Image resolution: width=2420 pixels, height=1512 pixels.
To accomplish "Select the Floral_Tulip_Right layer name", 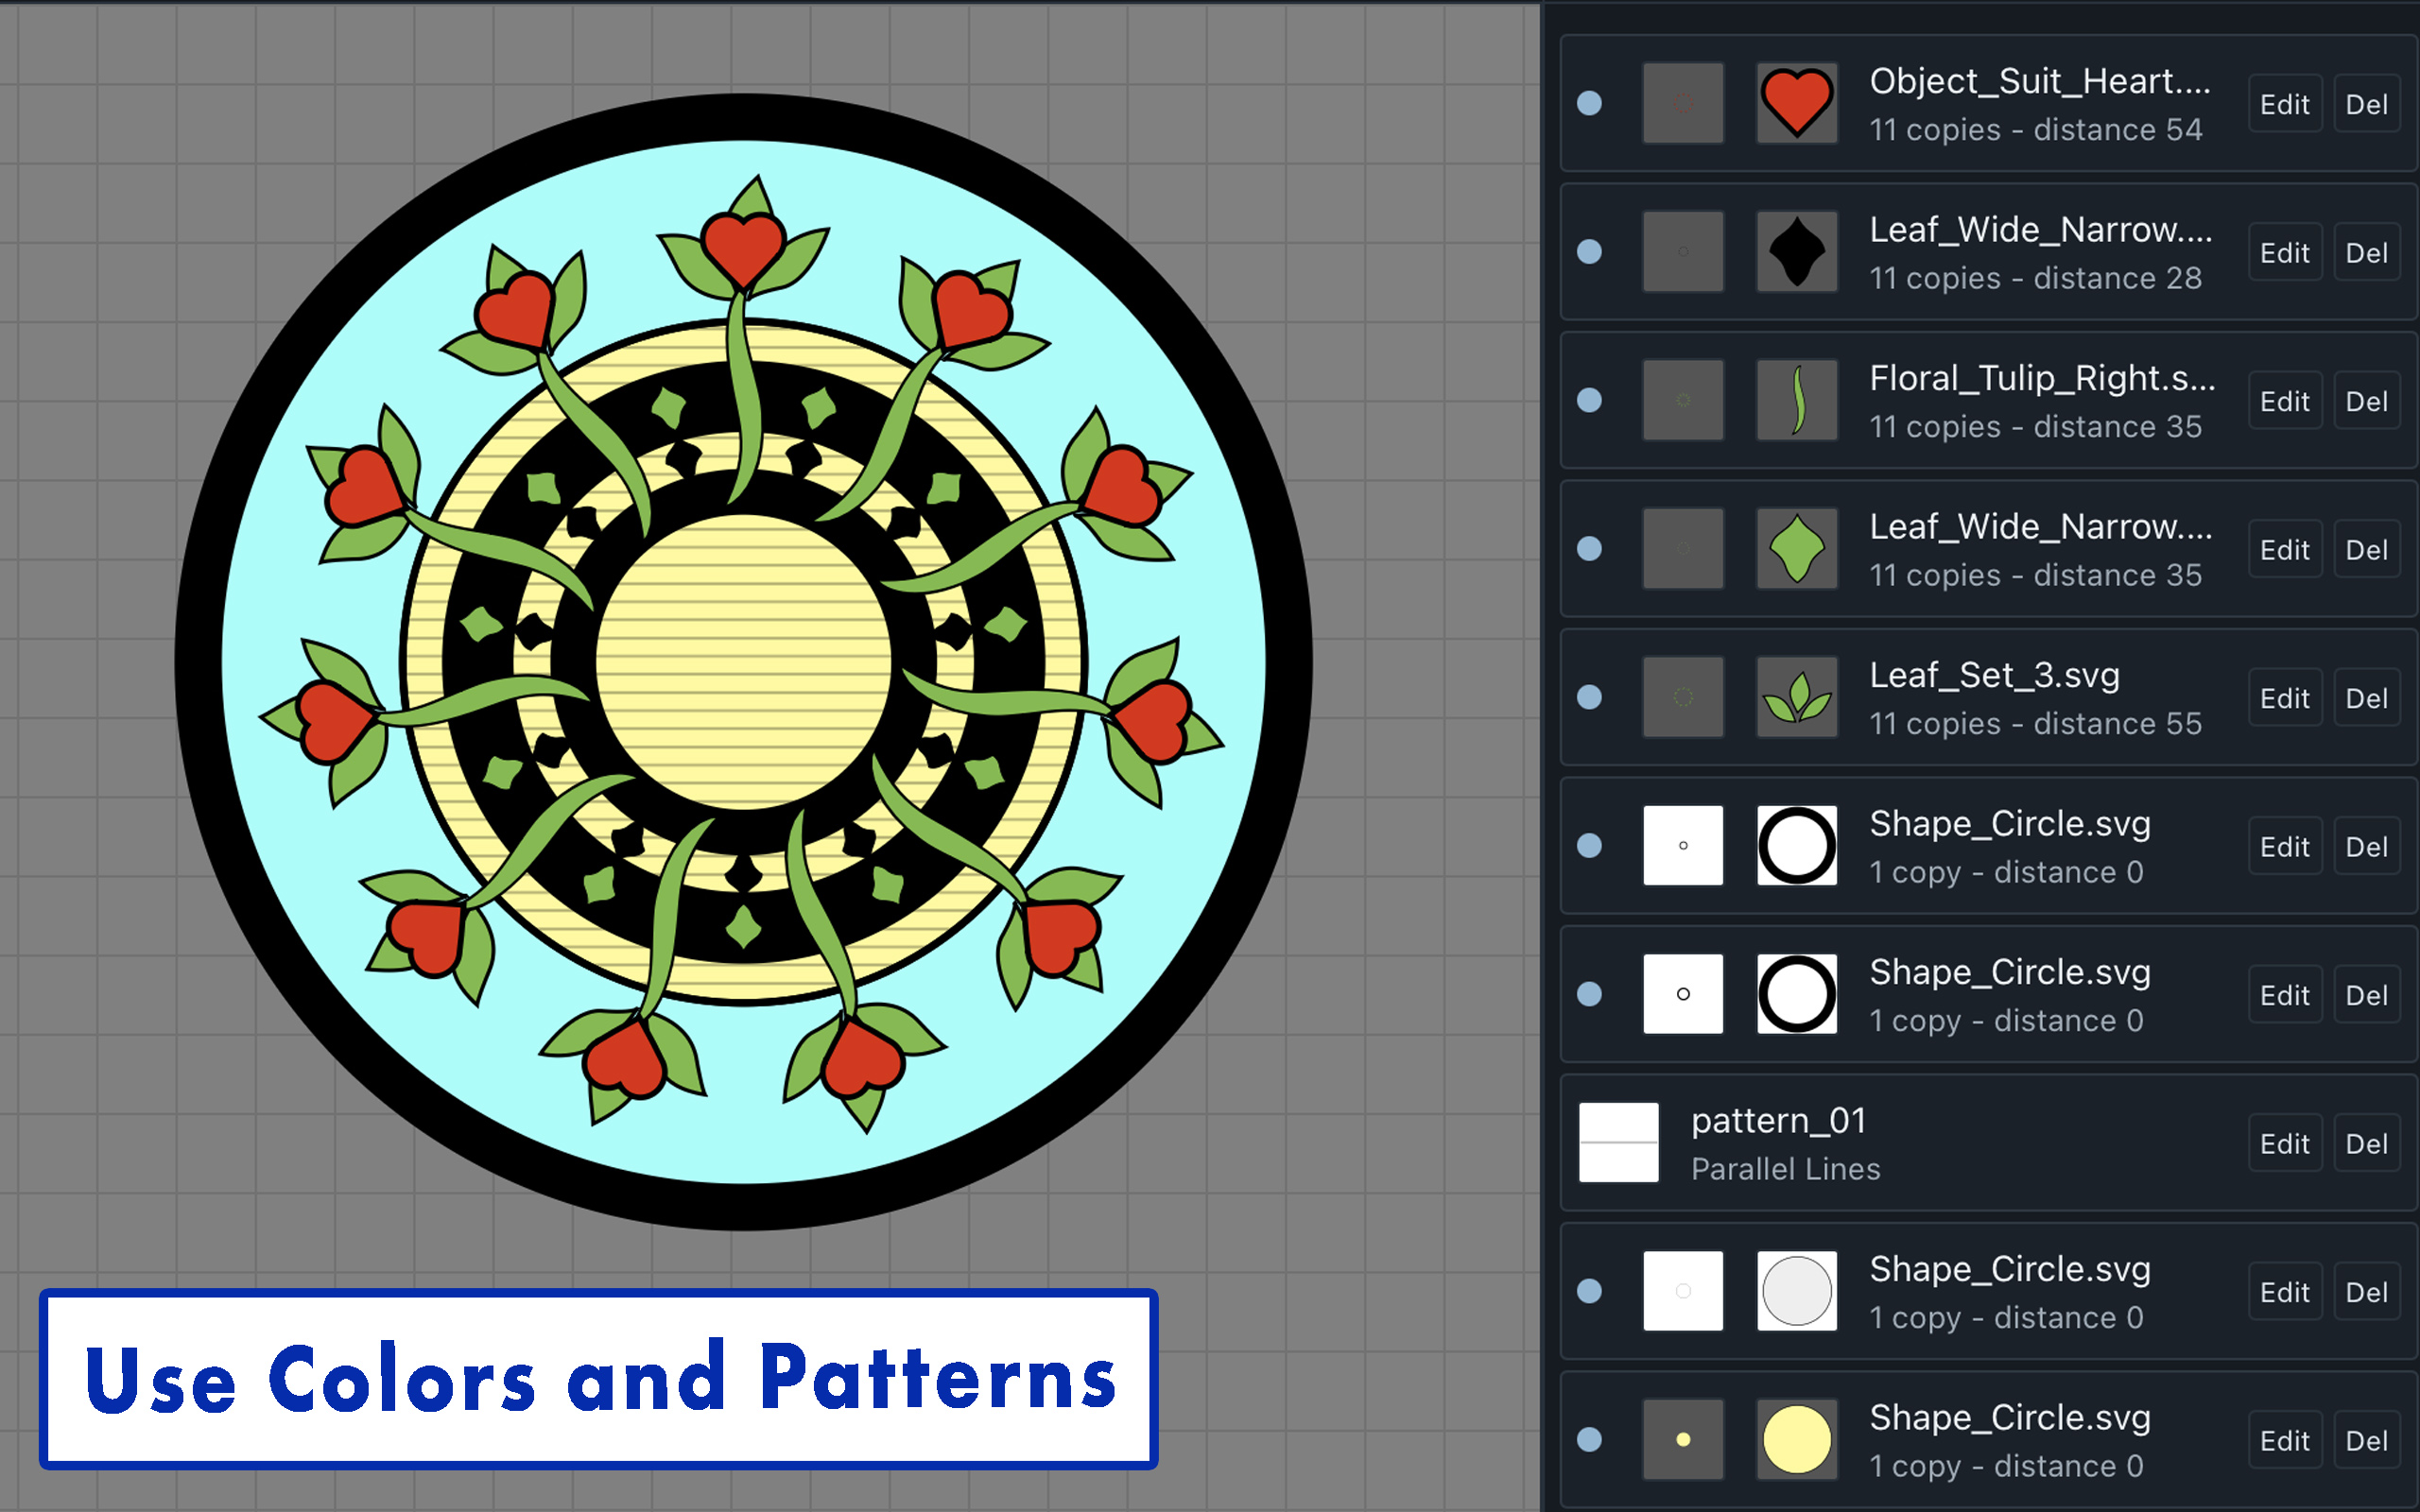I will coord(2043,378).
